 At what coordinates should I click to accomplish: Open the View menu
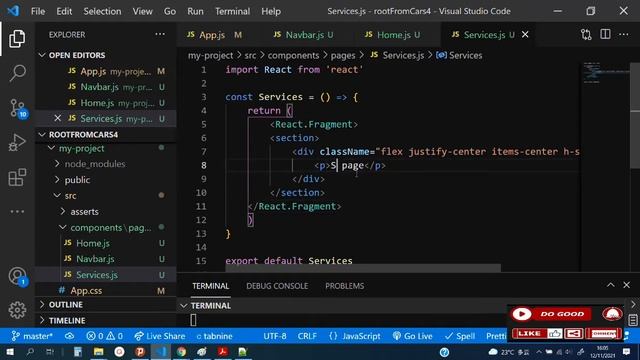pos(142,11)
